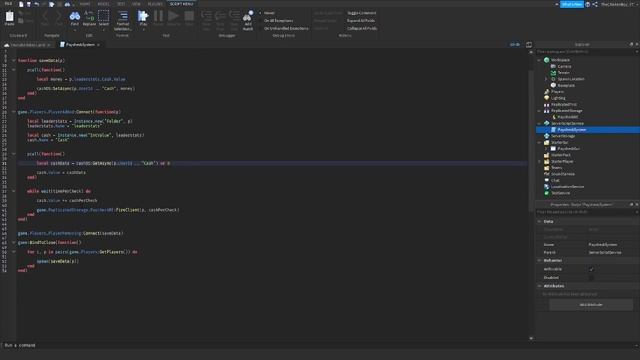Toggle the Disabled checkbox
This screenshot has width=640, height=360.
(x=591, y=278)
